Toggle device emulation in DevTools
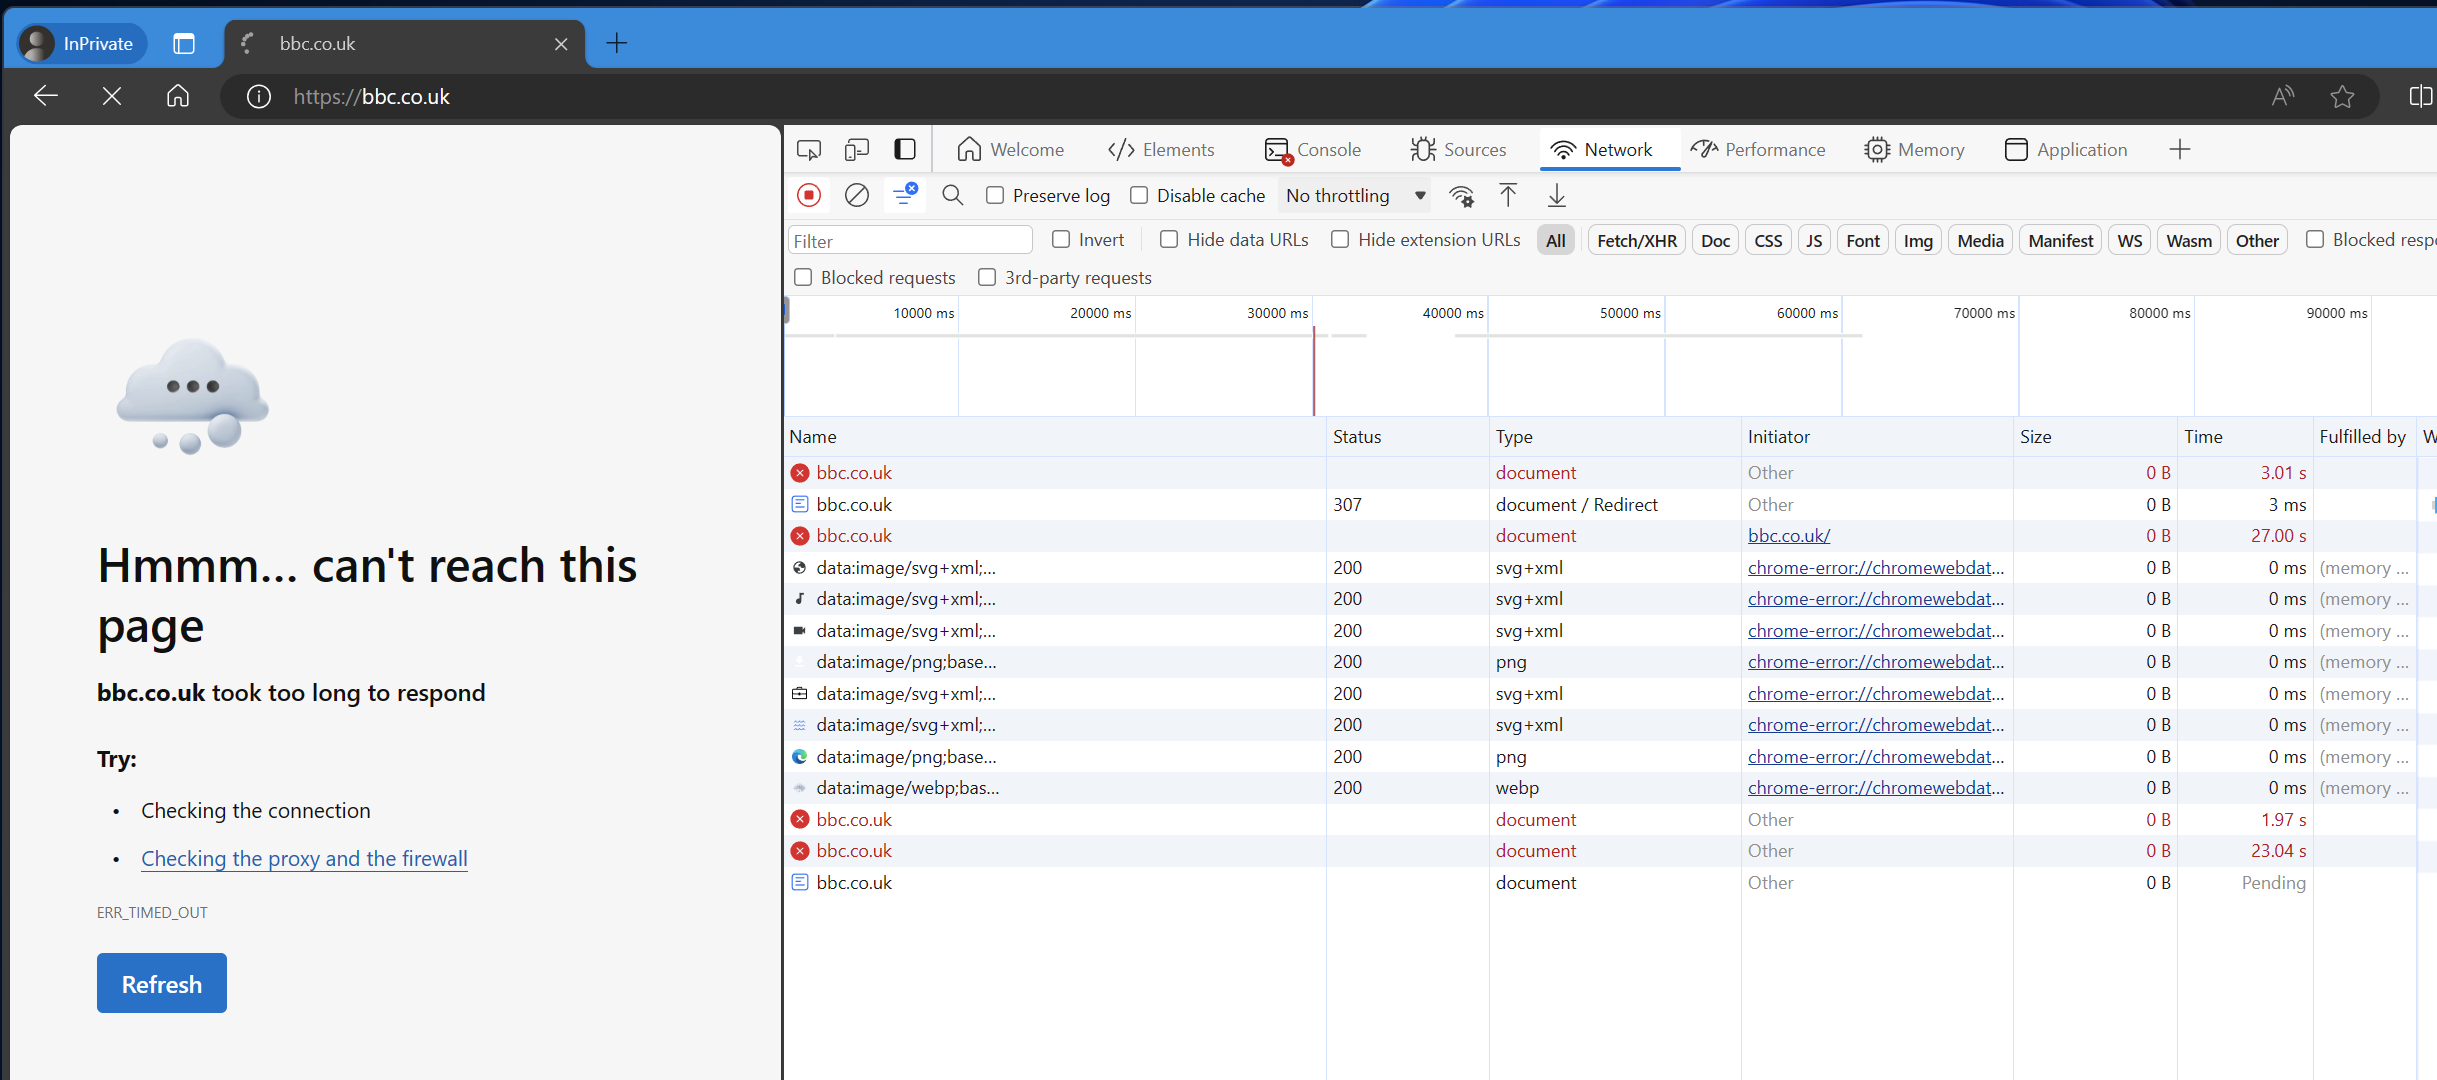Screen dimensions: 2437x1080 click(857, 150)
